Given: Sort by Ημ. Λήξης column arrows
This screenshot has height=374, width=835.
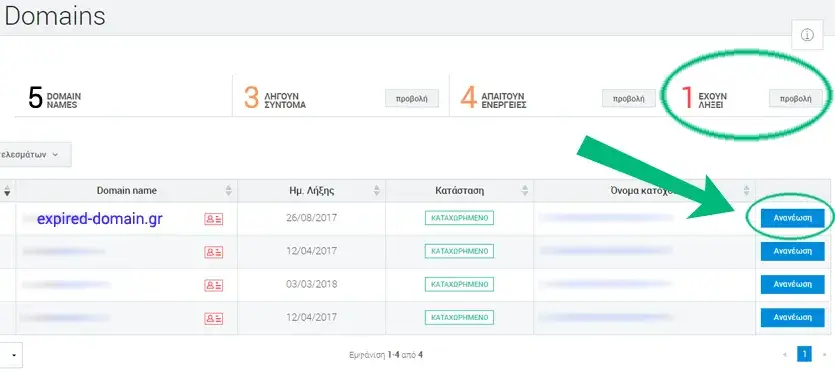Looking at the screenshot, I should 377,191.
